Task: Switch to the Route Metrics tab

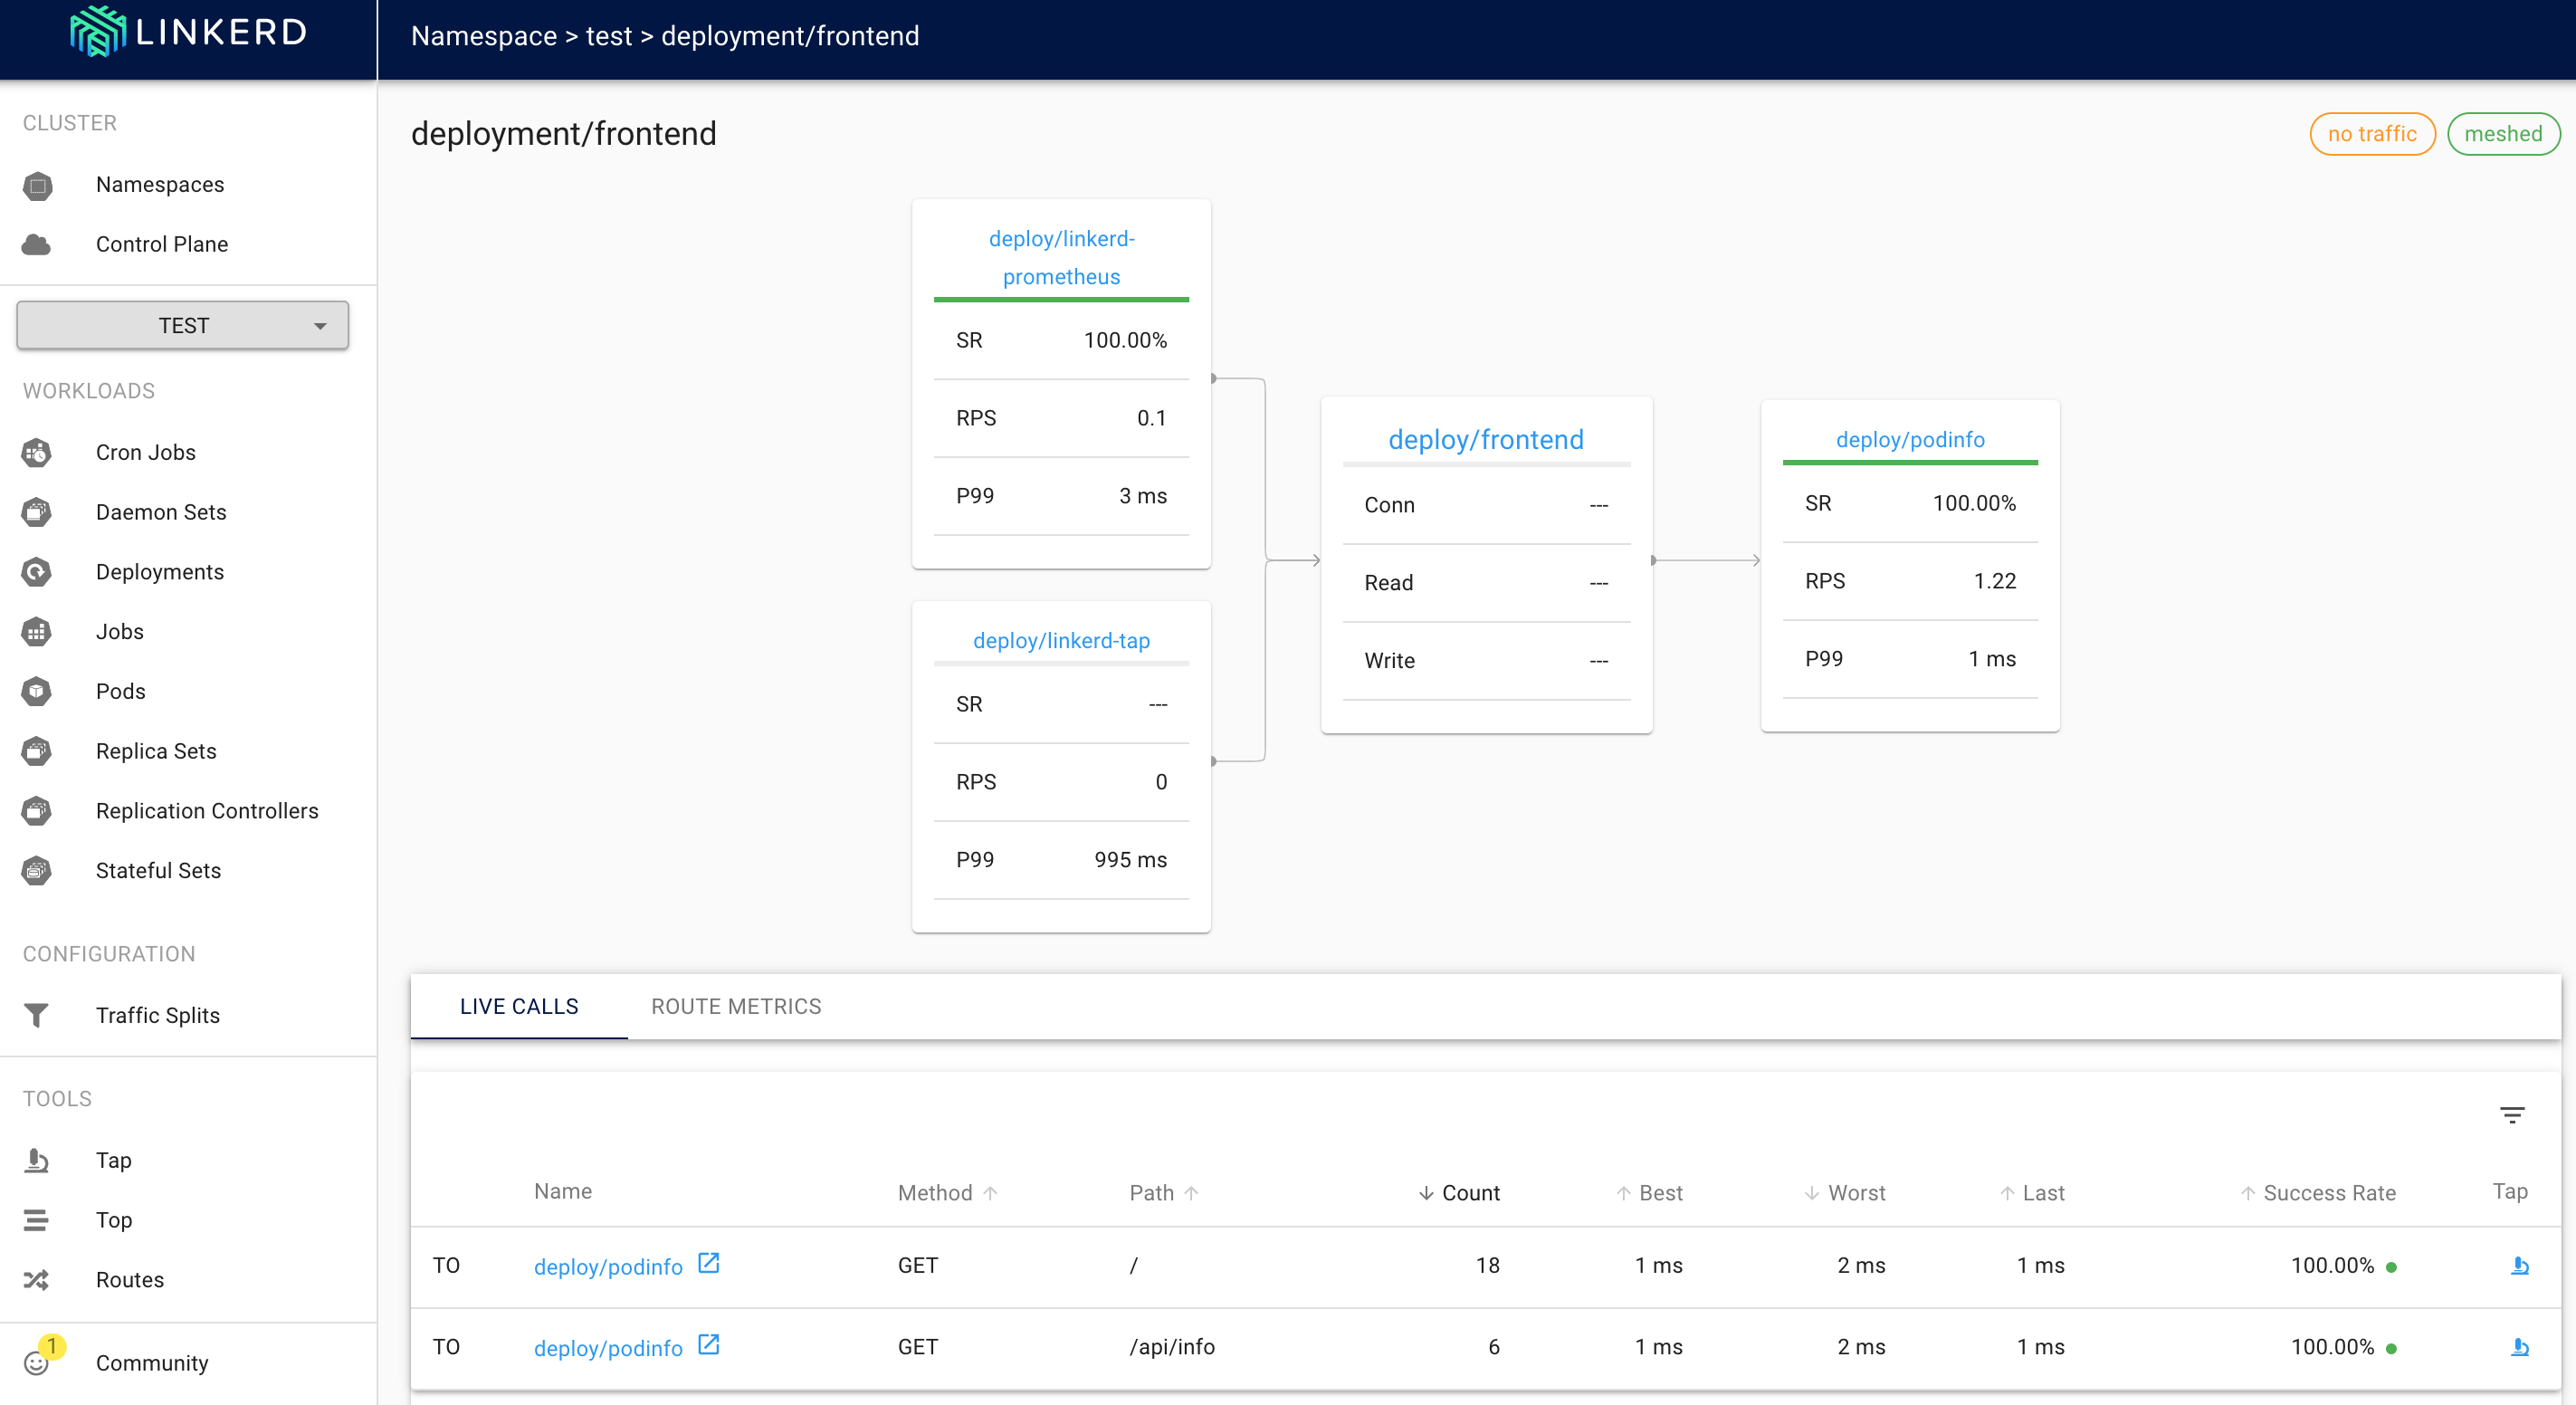Action: pos(736,1006)
